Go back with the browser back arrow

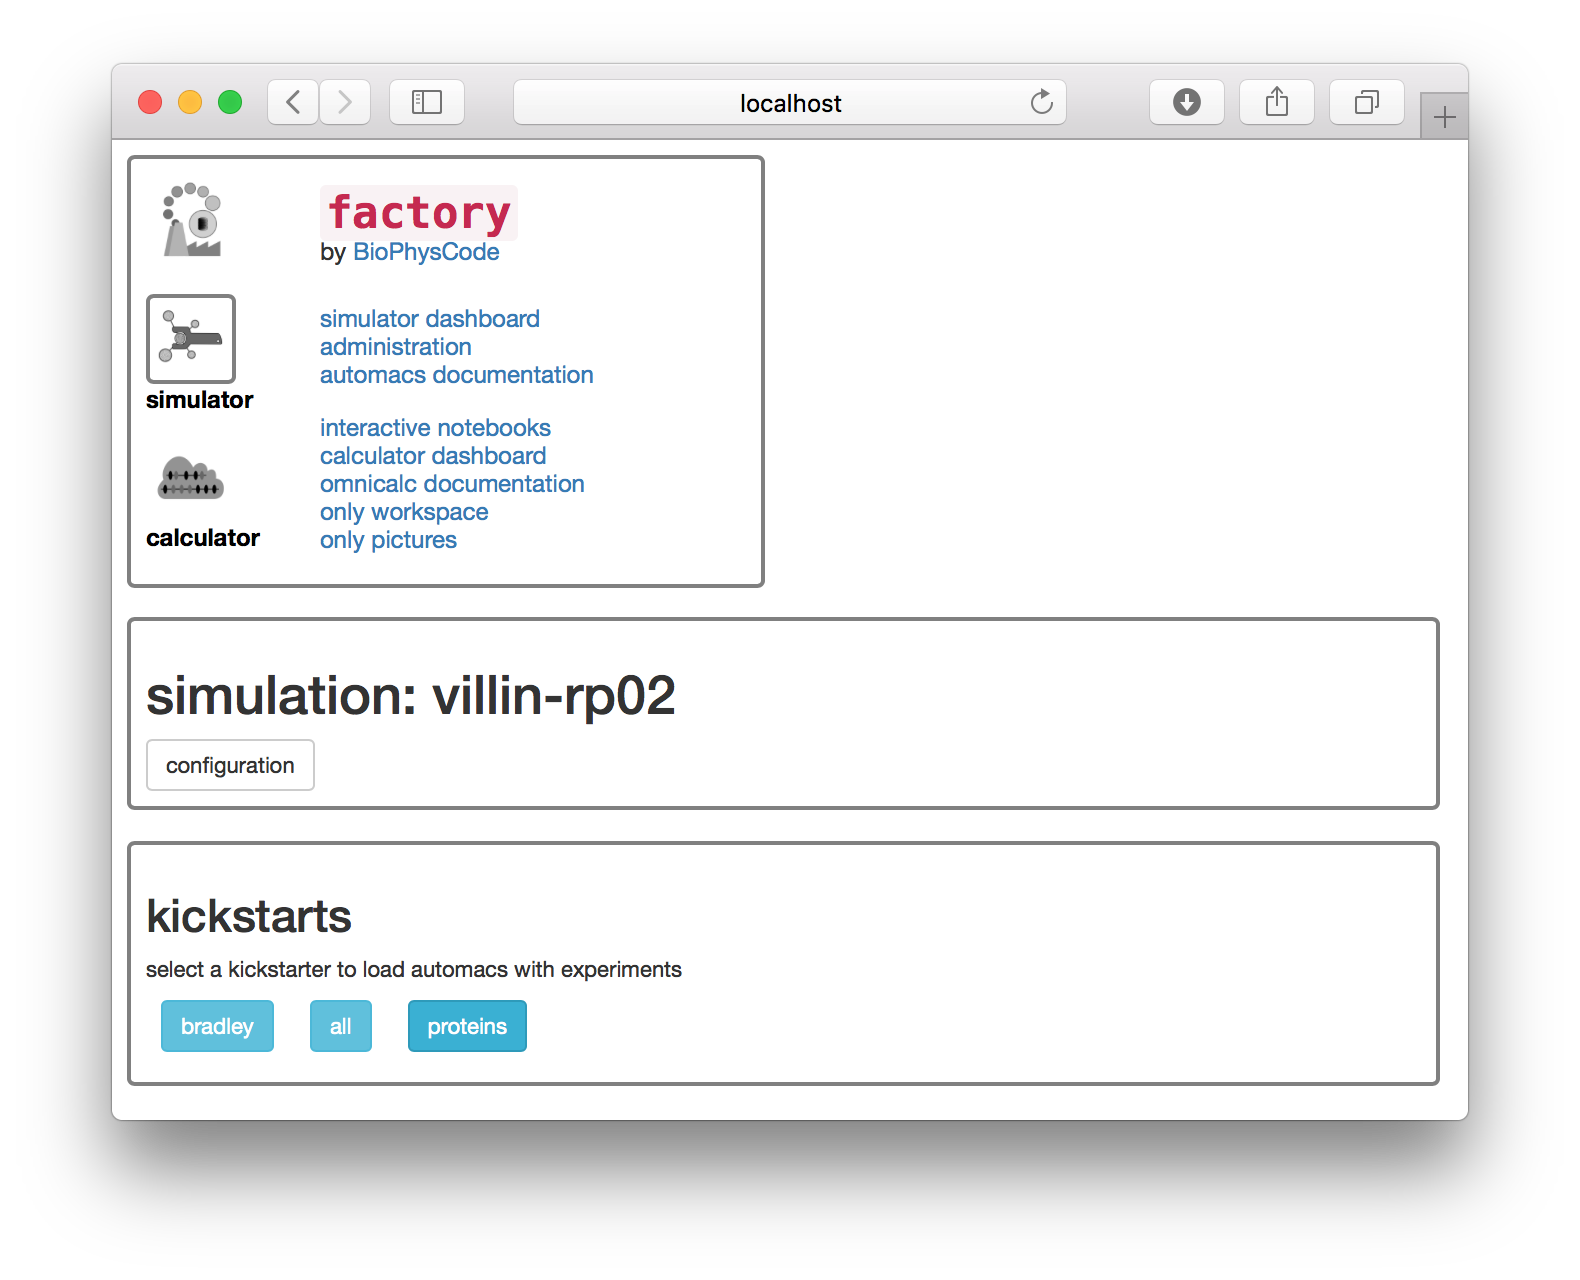coord(293,102)
